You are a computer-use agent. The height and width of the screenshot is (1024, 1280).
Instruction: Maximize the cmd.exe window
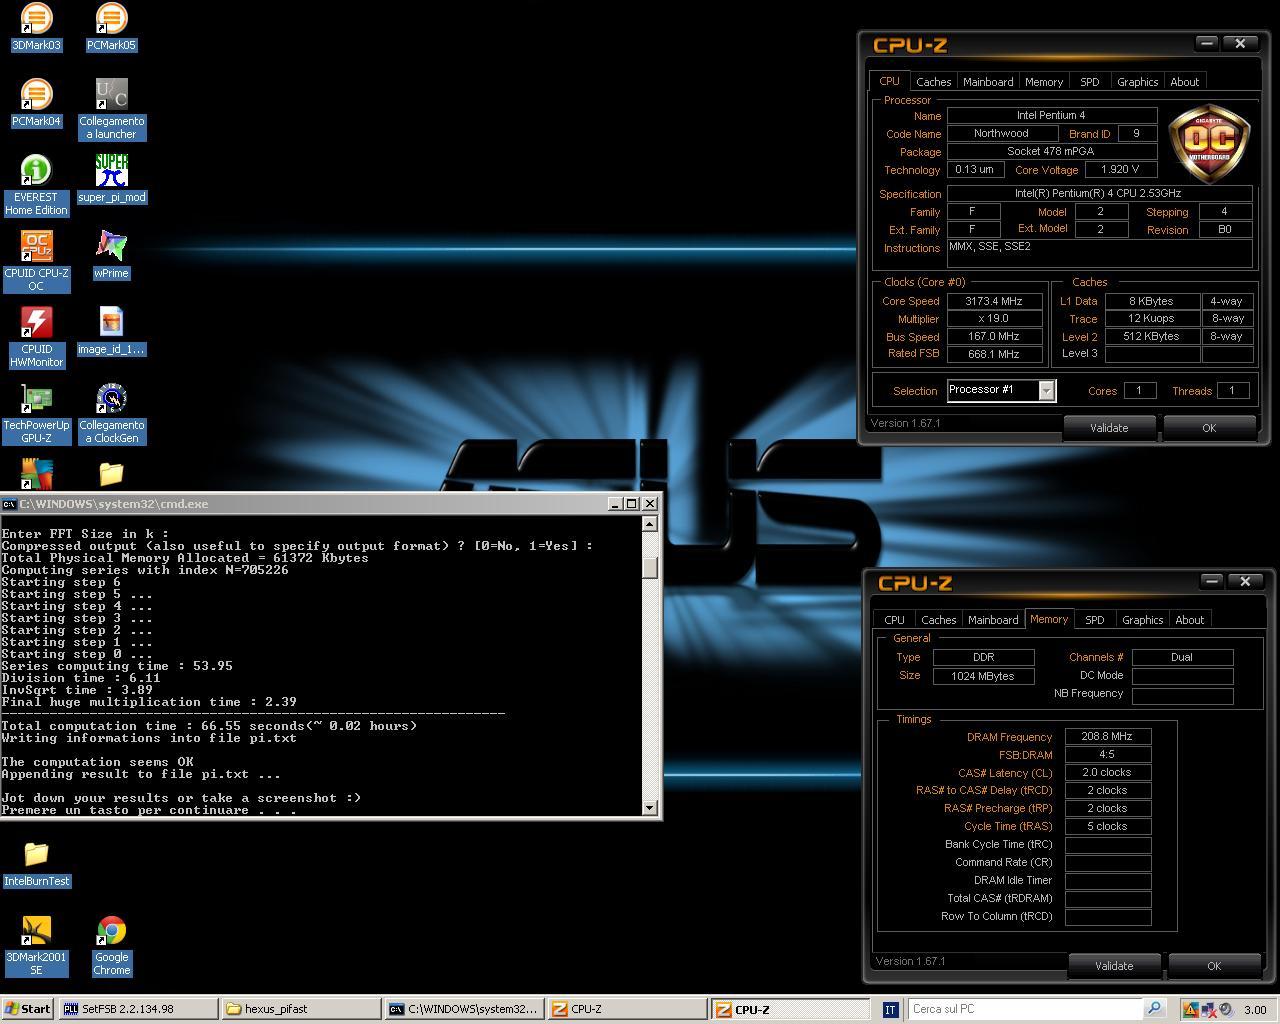pos(632,504)
